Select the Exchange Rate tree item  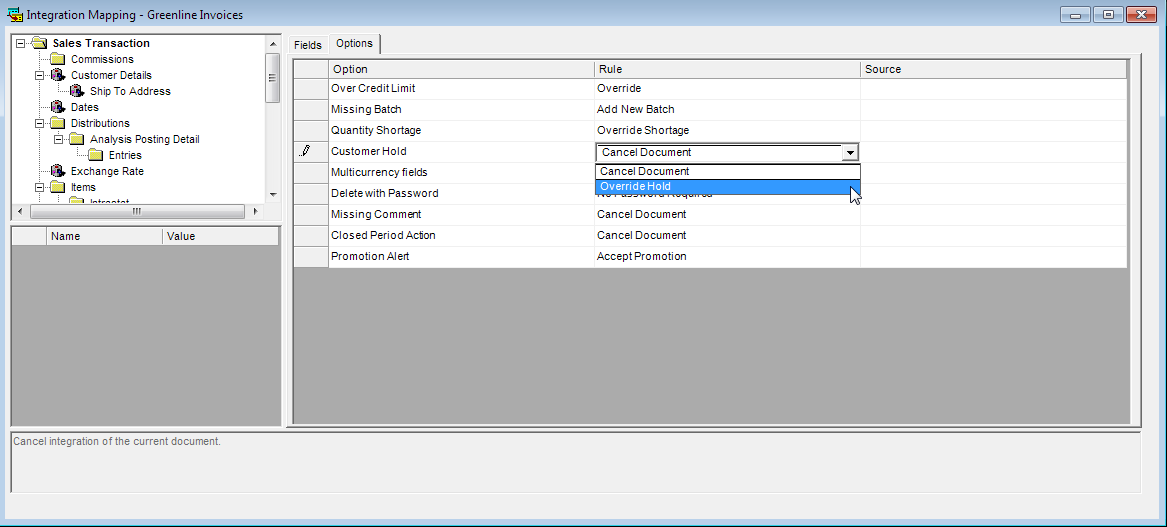(x=107, y=171)
